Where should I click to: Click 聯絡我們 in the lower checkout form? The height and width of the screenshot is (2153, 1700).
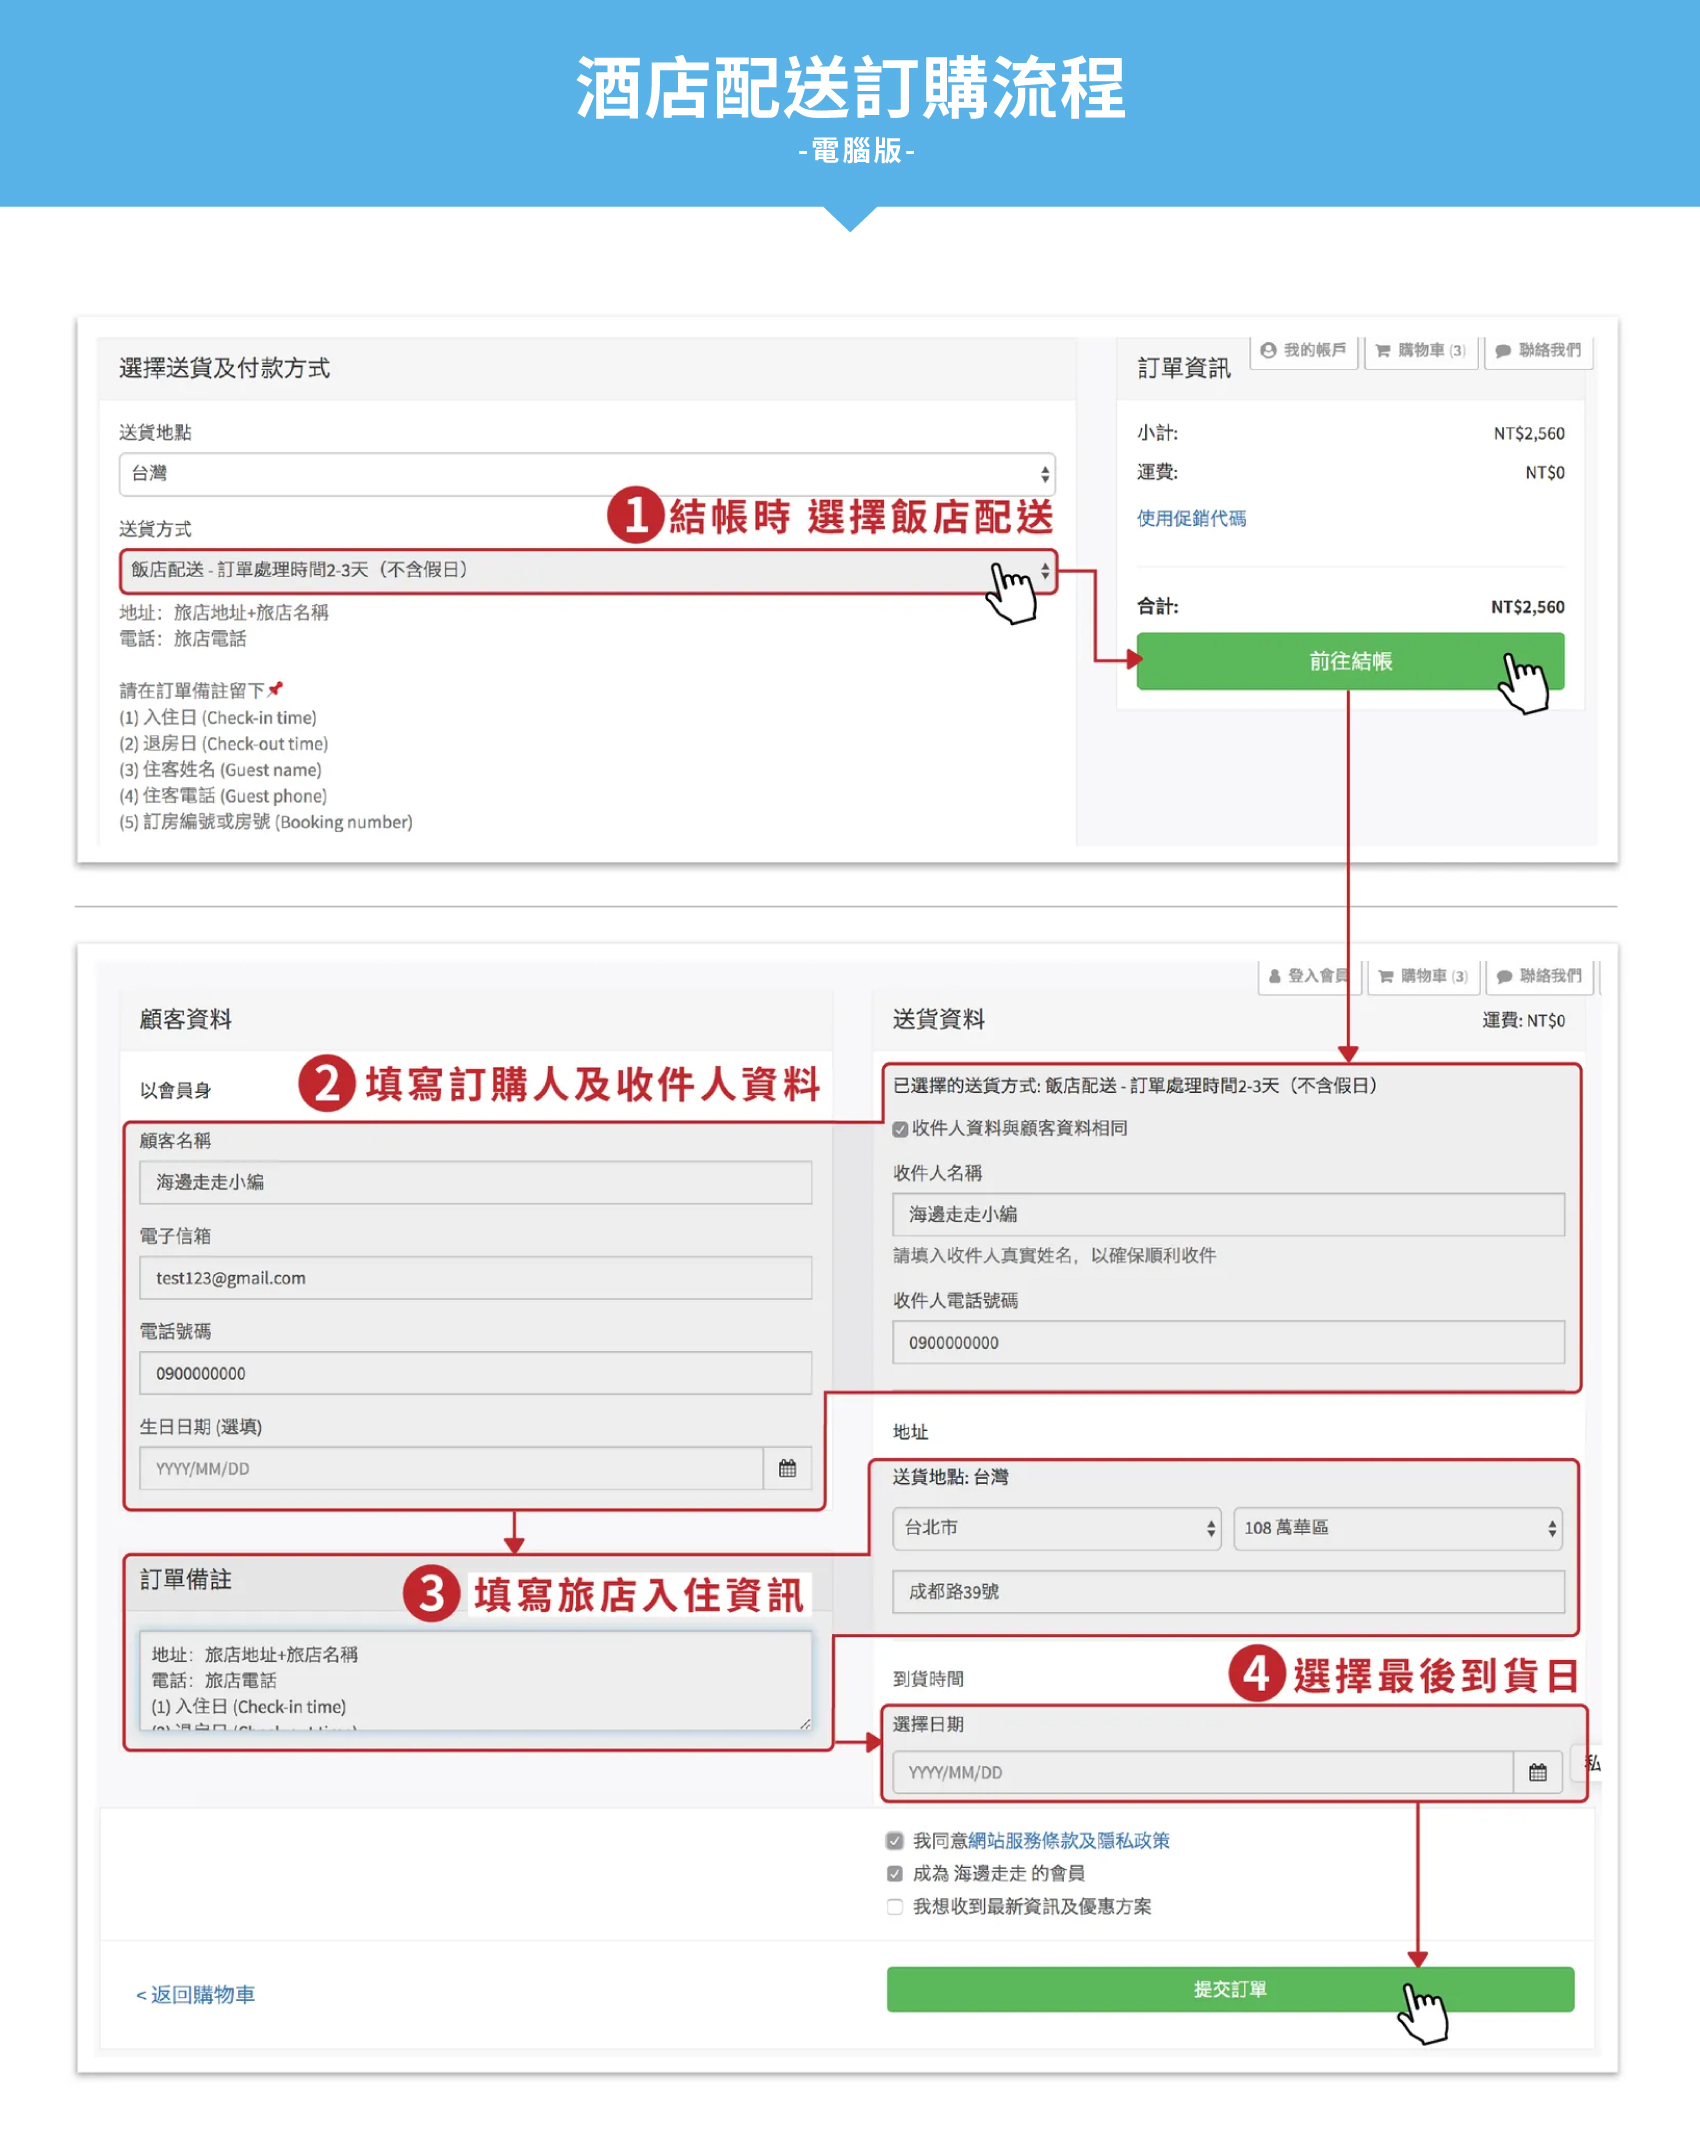coord(1540,976)
